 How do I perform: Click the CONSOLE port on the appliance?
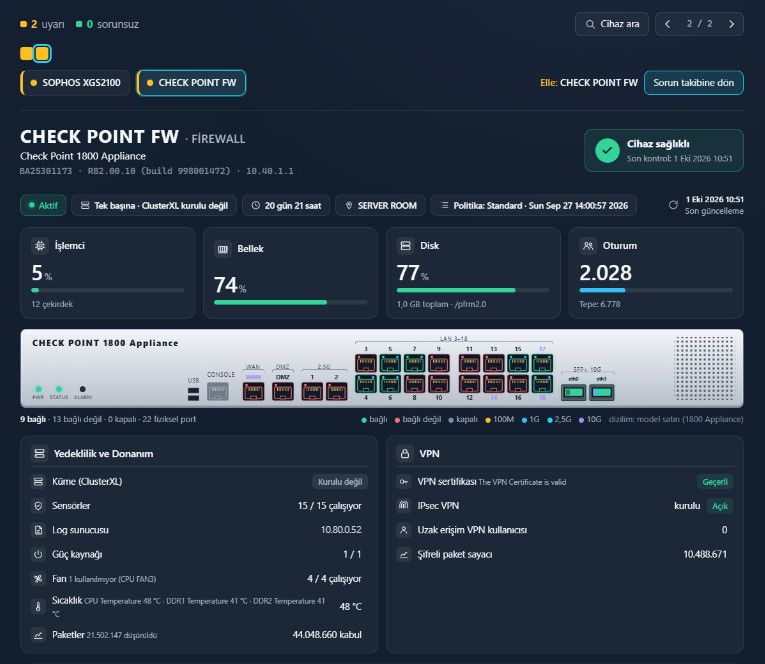coord(218,391)
